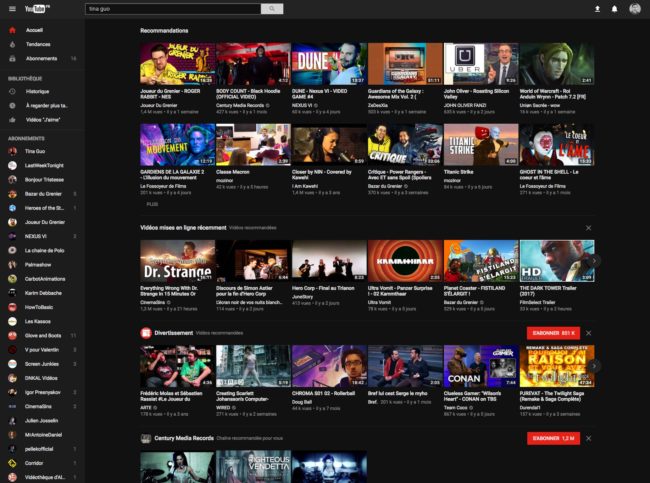Open Bazar du Grenier channel in sidebar

pos(42,194)
